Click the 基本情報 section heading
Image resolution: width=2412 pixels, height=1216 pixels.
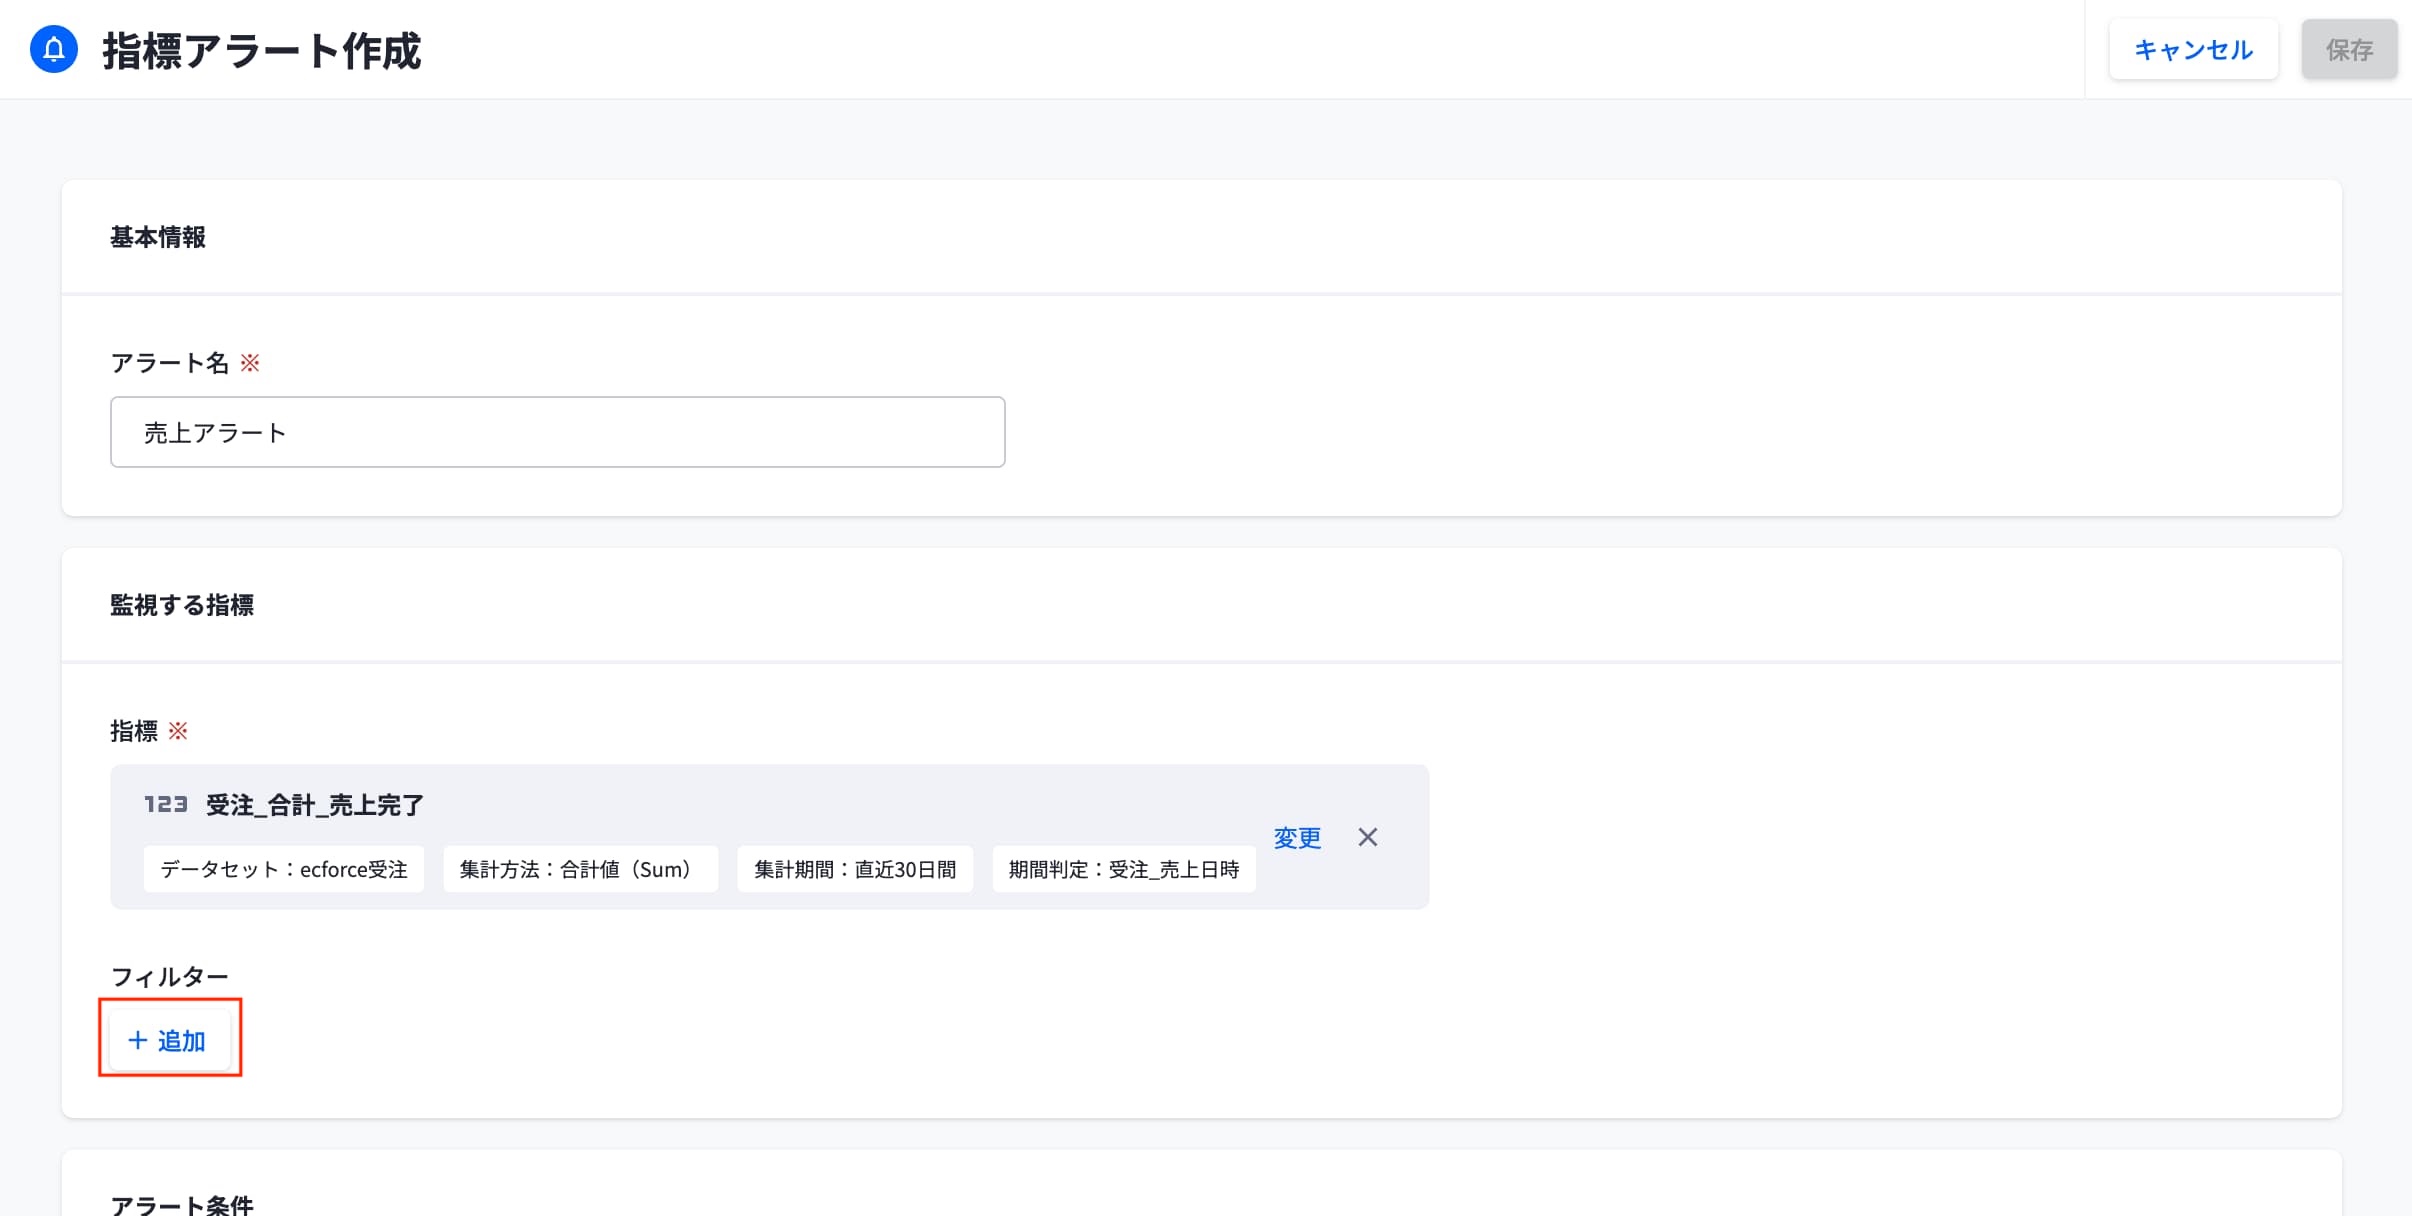(x=158, y=237)
